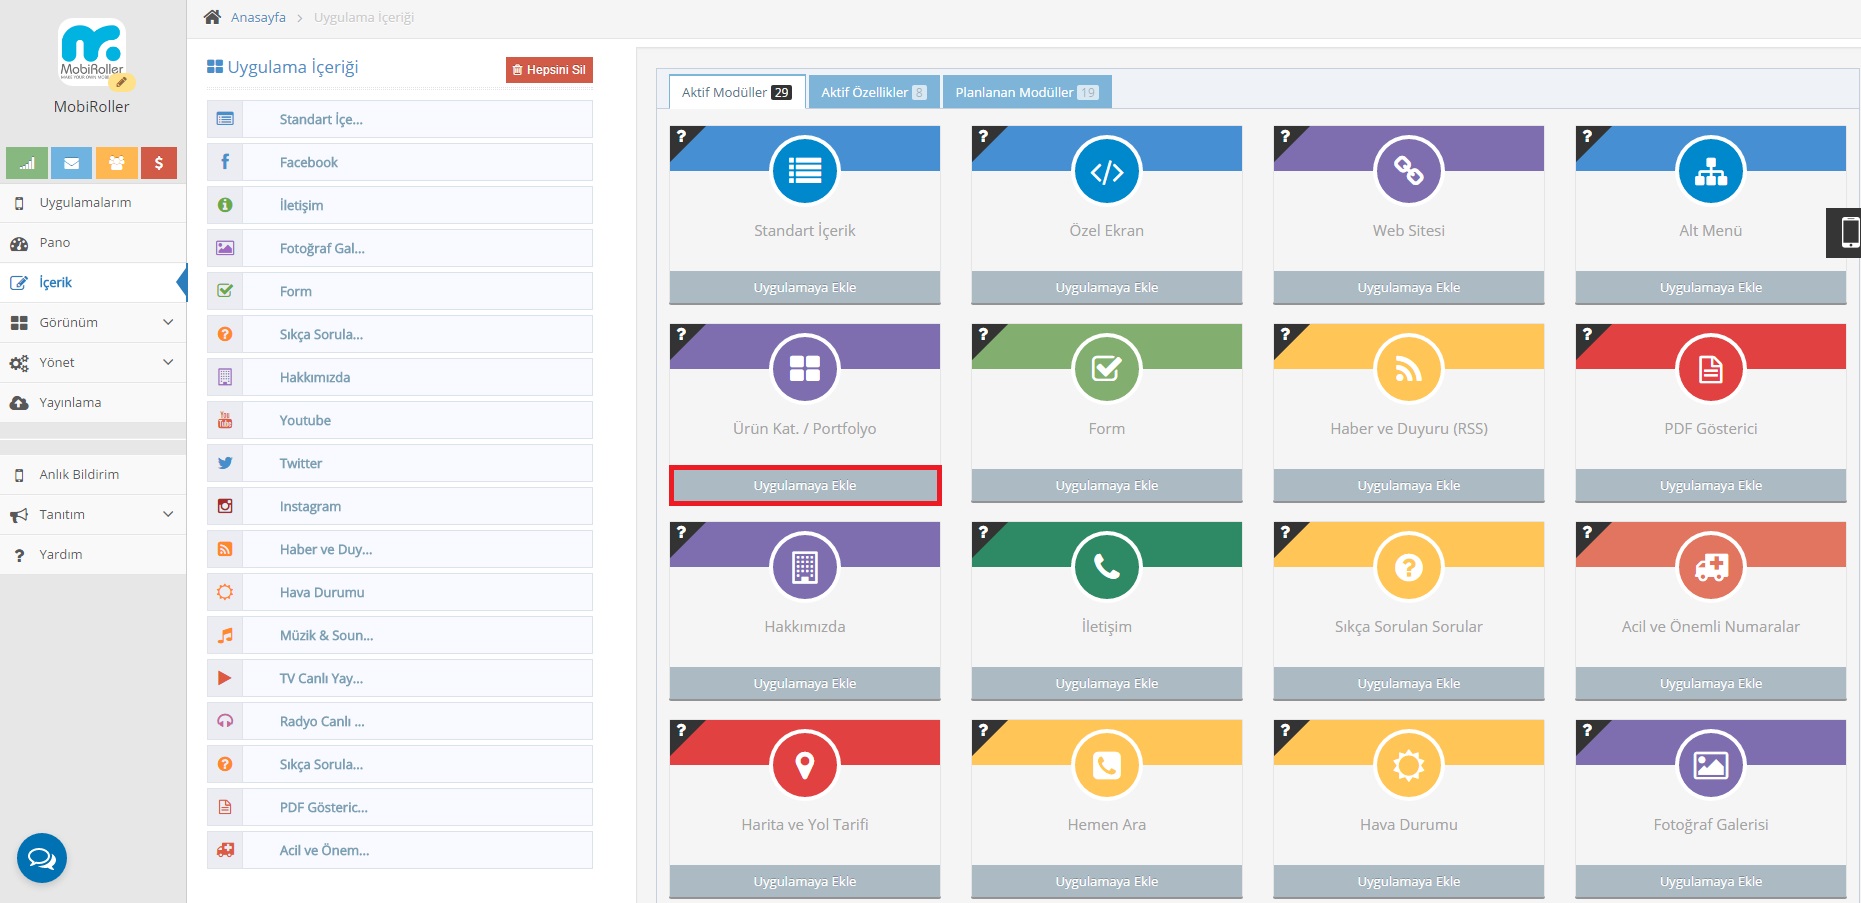Image resolution: width=1861 pixels, height=903 pixels.
Task: Open Yayınlama in the sidebar
Action: pyautogui.click(x=93, y=403)
